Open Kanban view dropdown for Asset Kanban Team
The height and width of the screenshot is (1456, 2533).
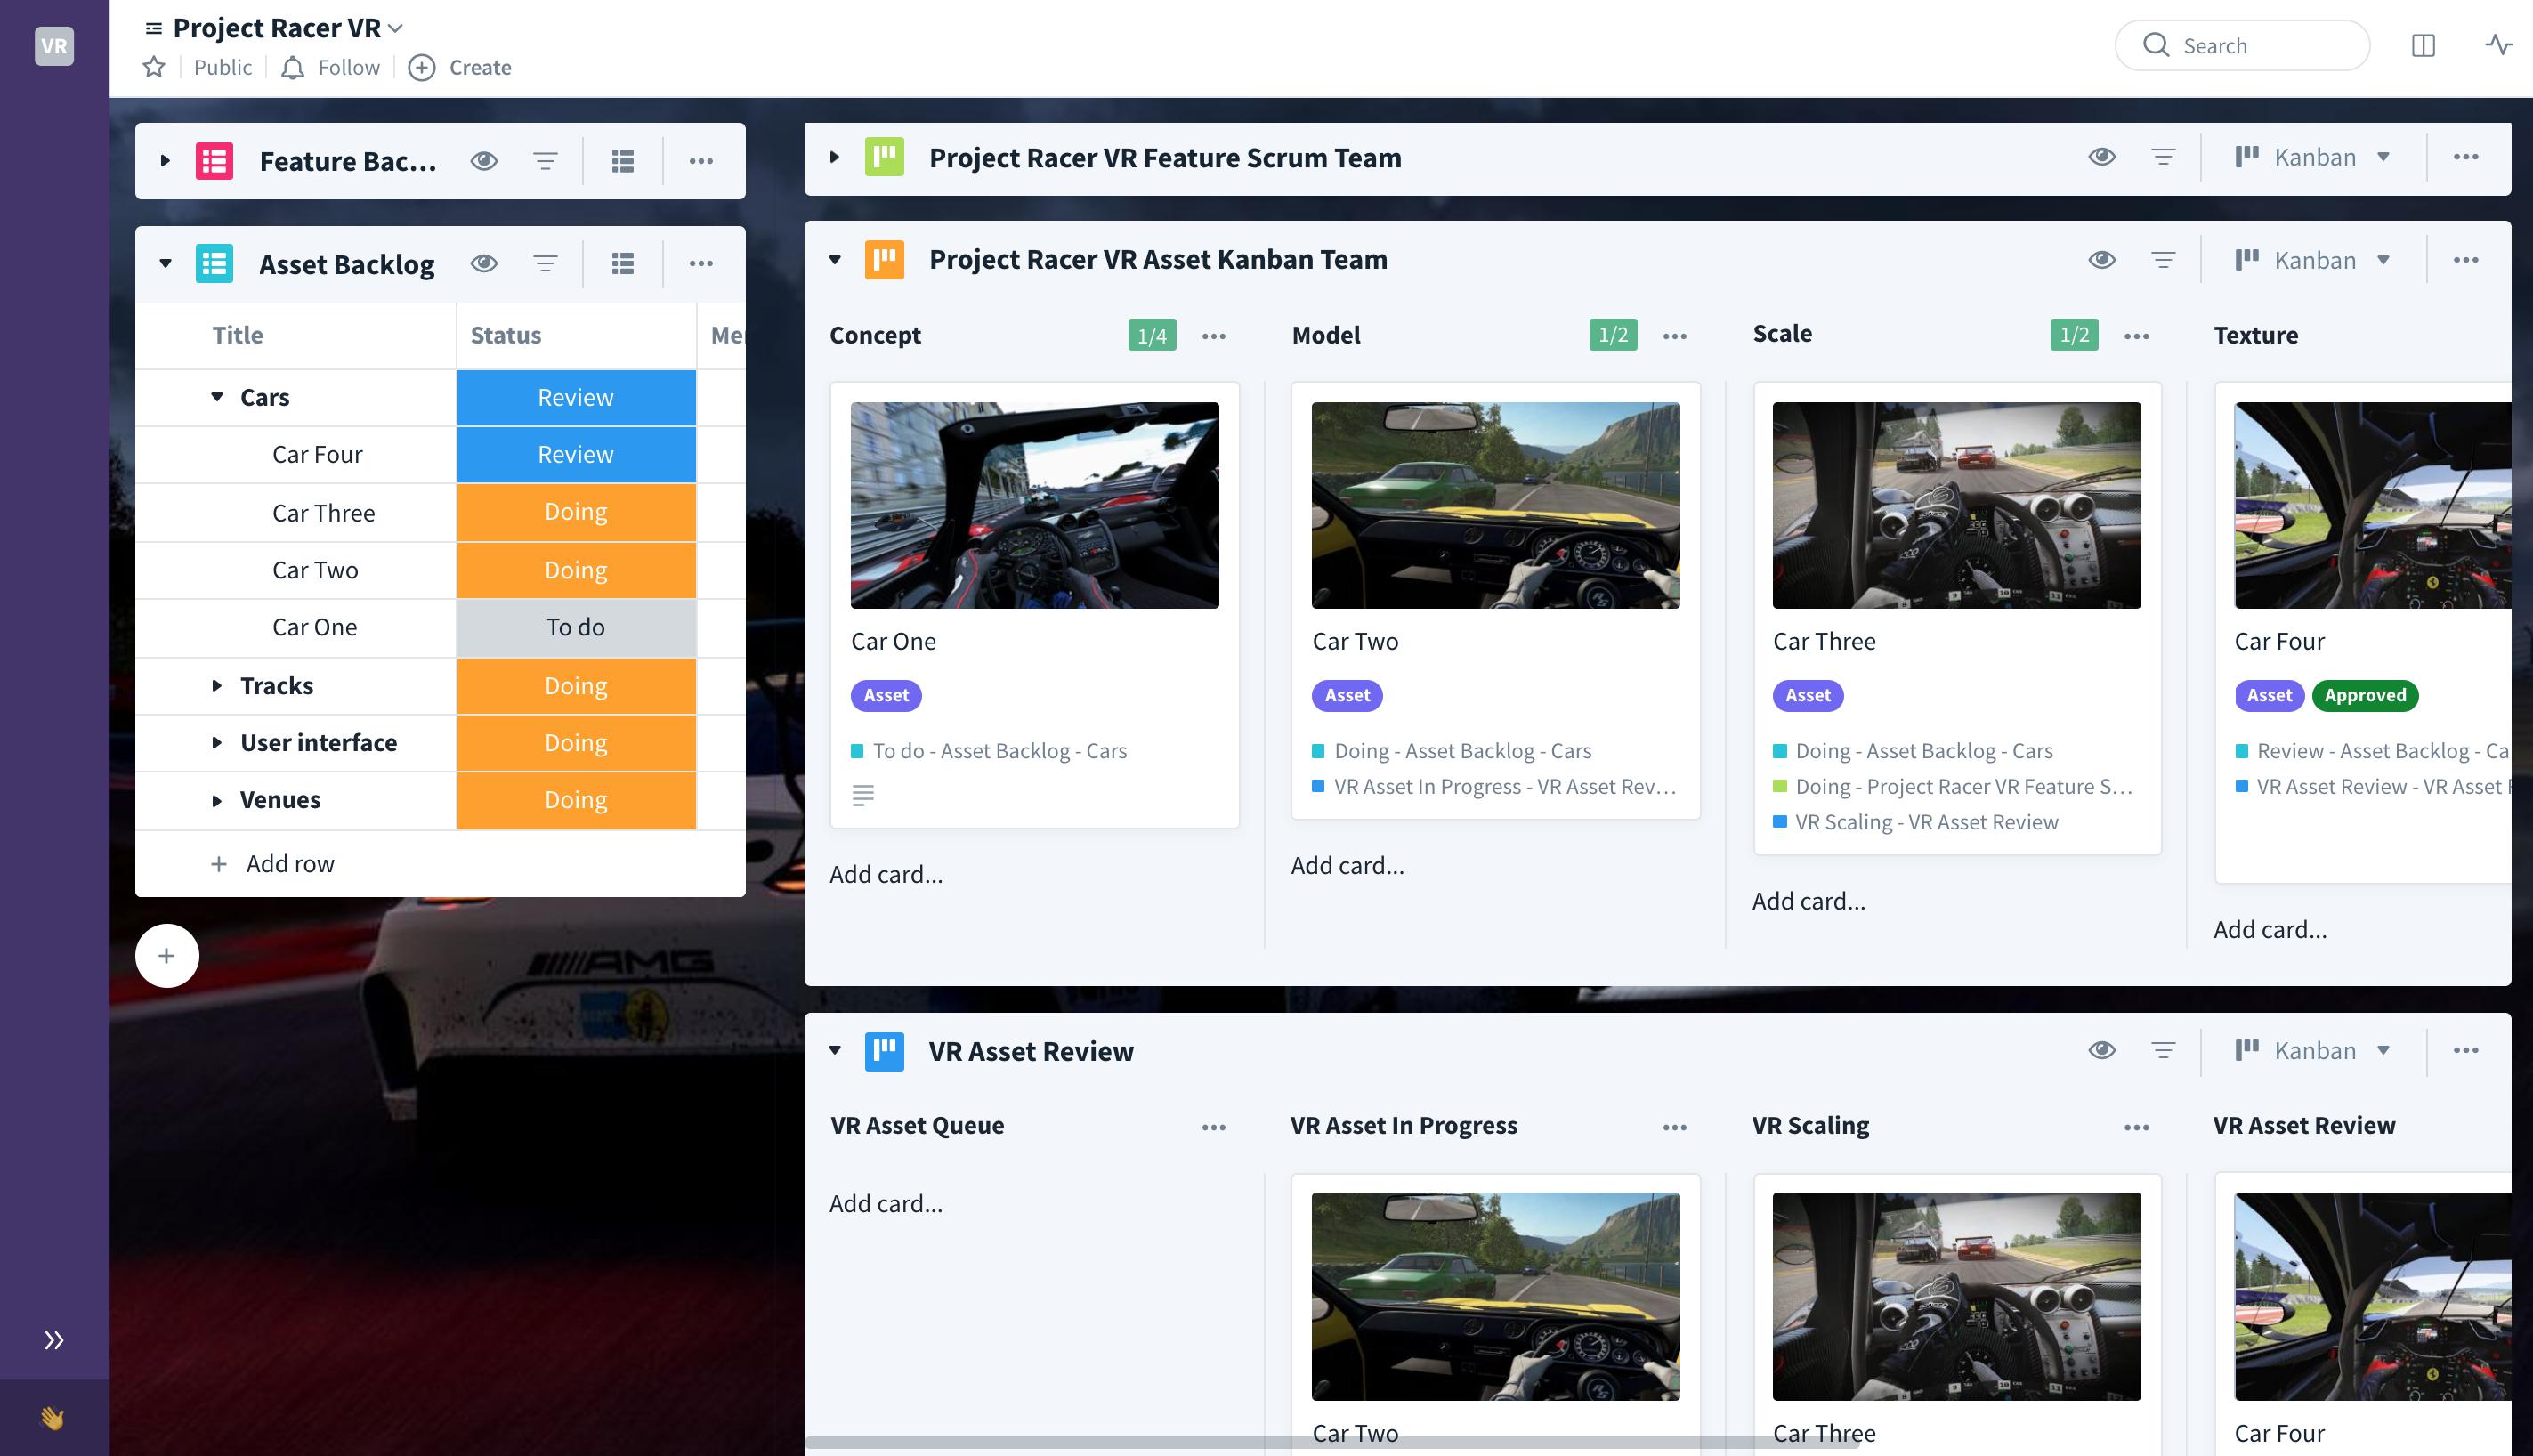point(2313,260)
